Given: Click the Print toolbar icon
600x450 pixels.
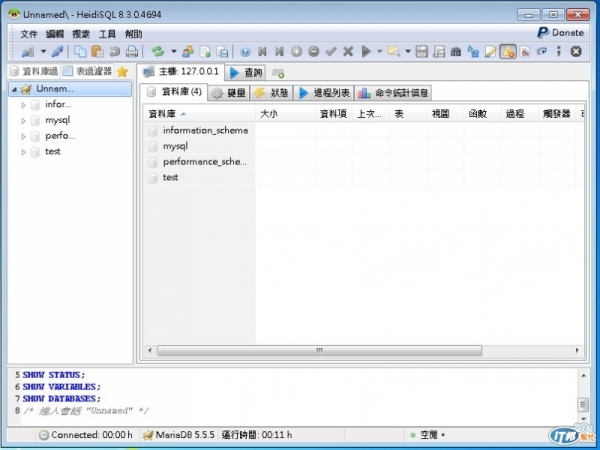Looking at the screenshot, I should tap(132, 51).
